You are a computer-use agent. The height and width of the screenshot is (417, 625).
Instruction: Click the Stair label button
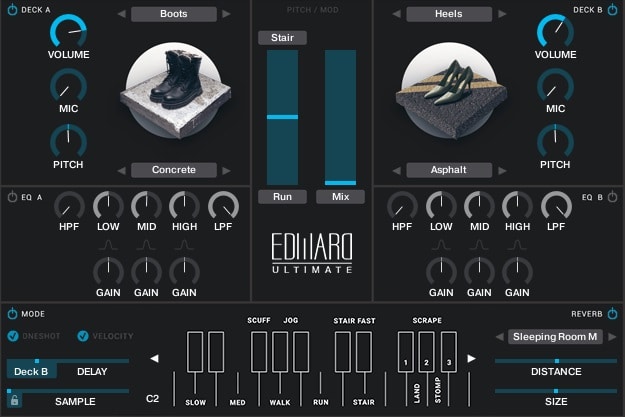coord(282,38)
